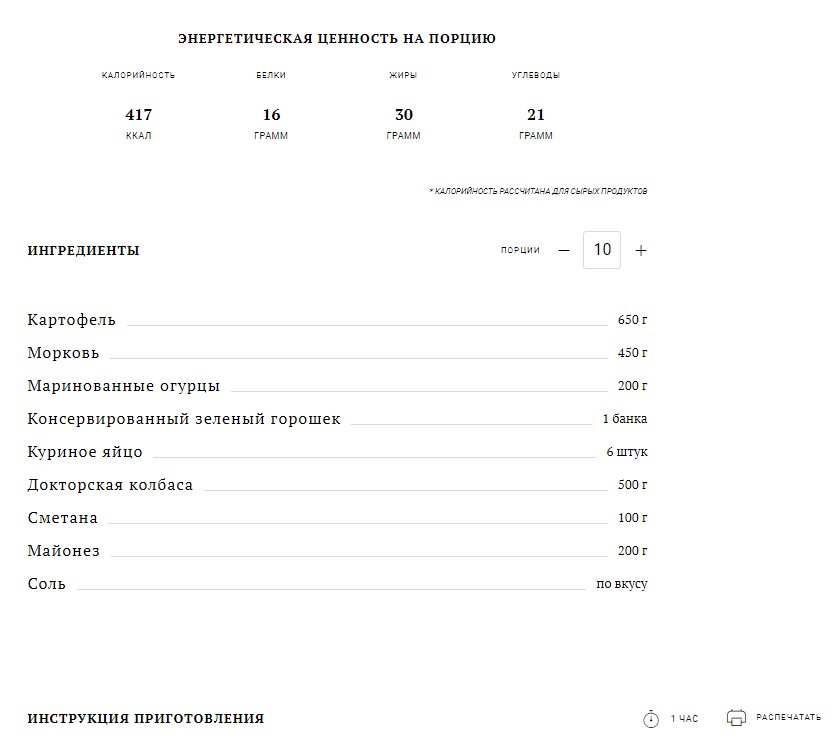Decrease portions with the minus icon
This screenshot has width=840, height=750.
(x=564, y=250)
